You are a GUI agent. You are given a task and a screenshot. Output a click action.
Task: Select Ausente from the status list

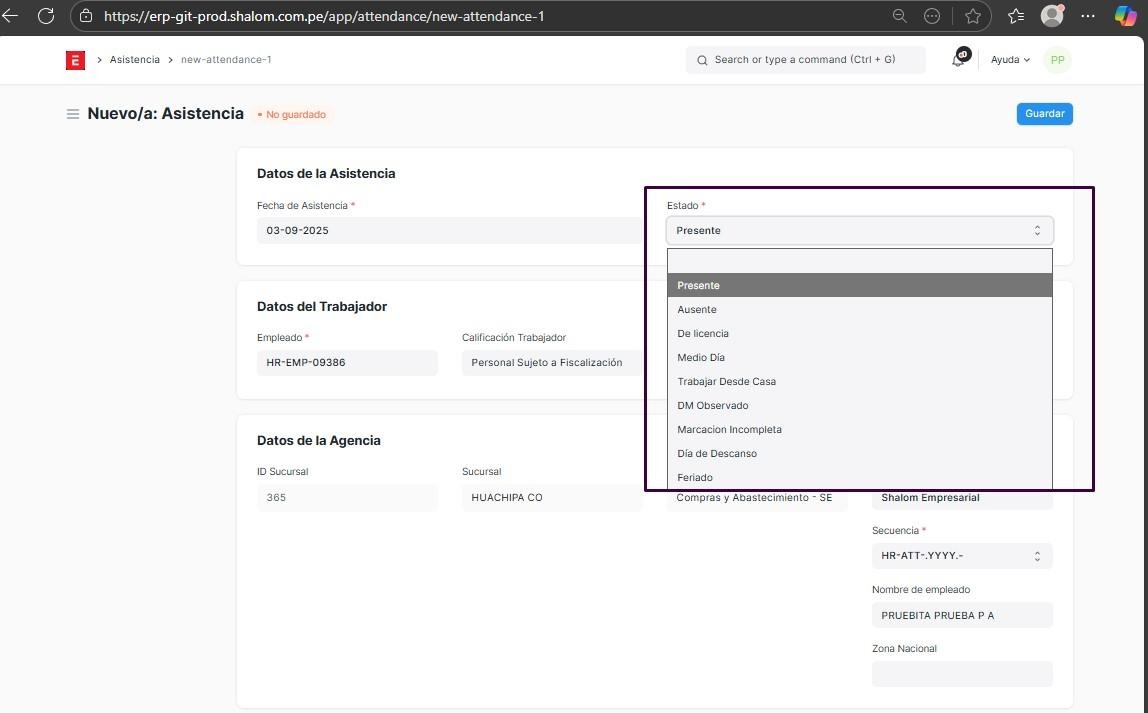(697, 309)
